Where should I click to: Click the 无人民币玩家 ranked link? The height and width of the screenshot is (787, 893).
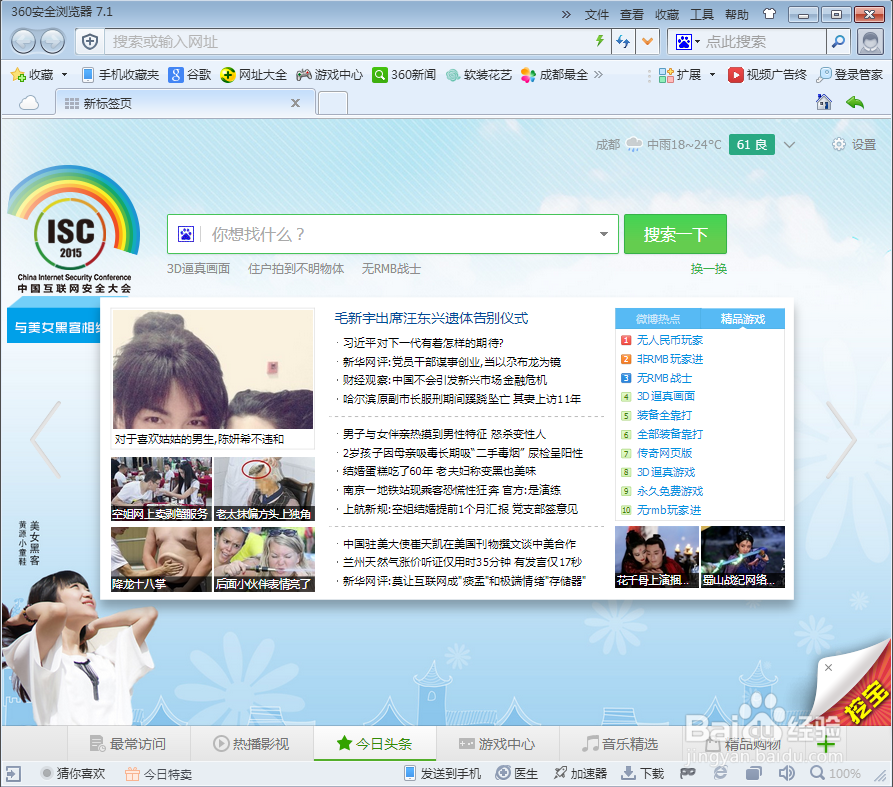pyautogui.click(x=670, y=340)
